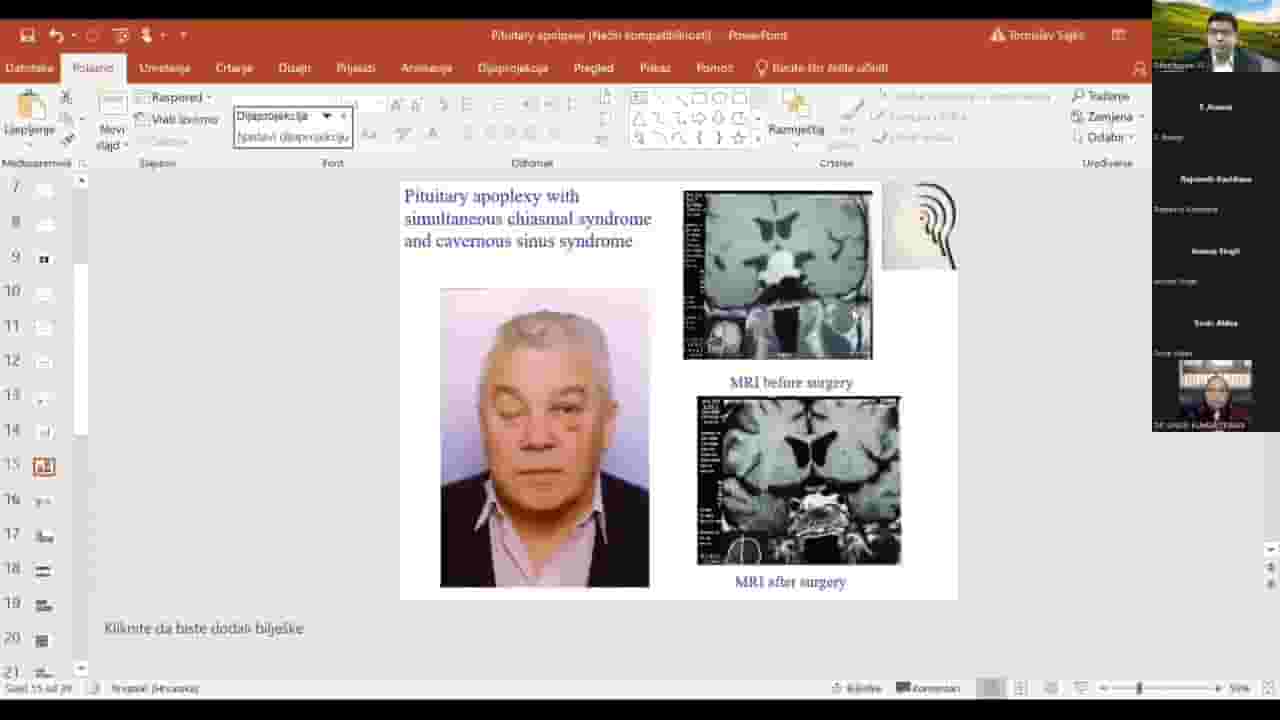Click the 'MRI before surgery' caption
The width and height of the screenshot is (1280, 720).
coord(791,382)
